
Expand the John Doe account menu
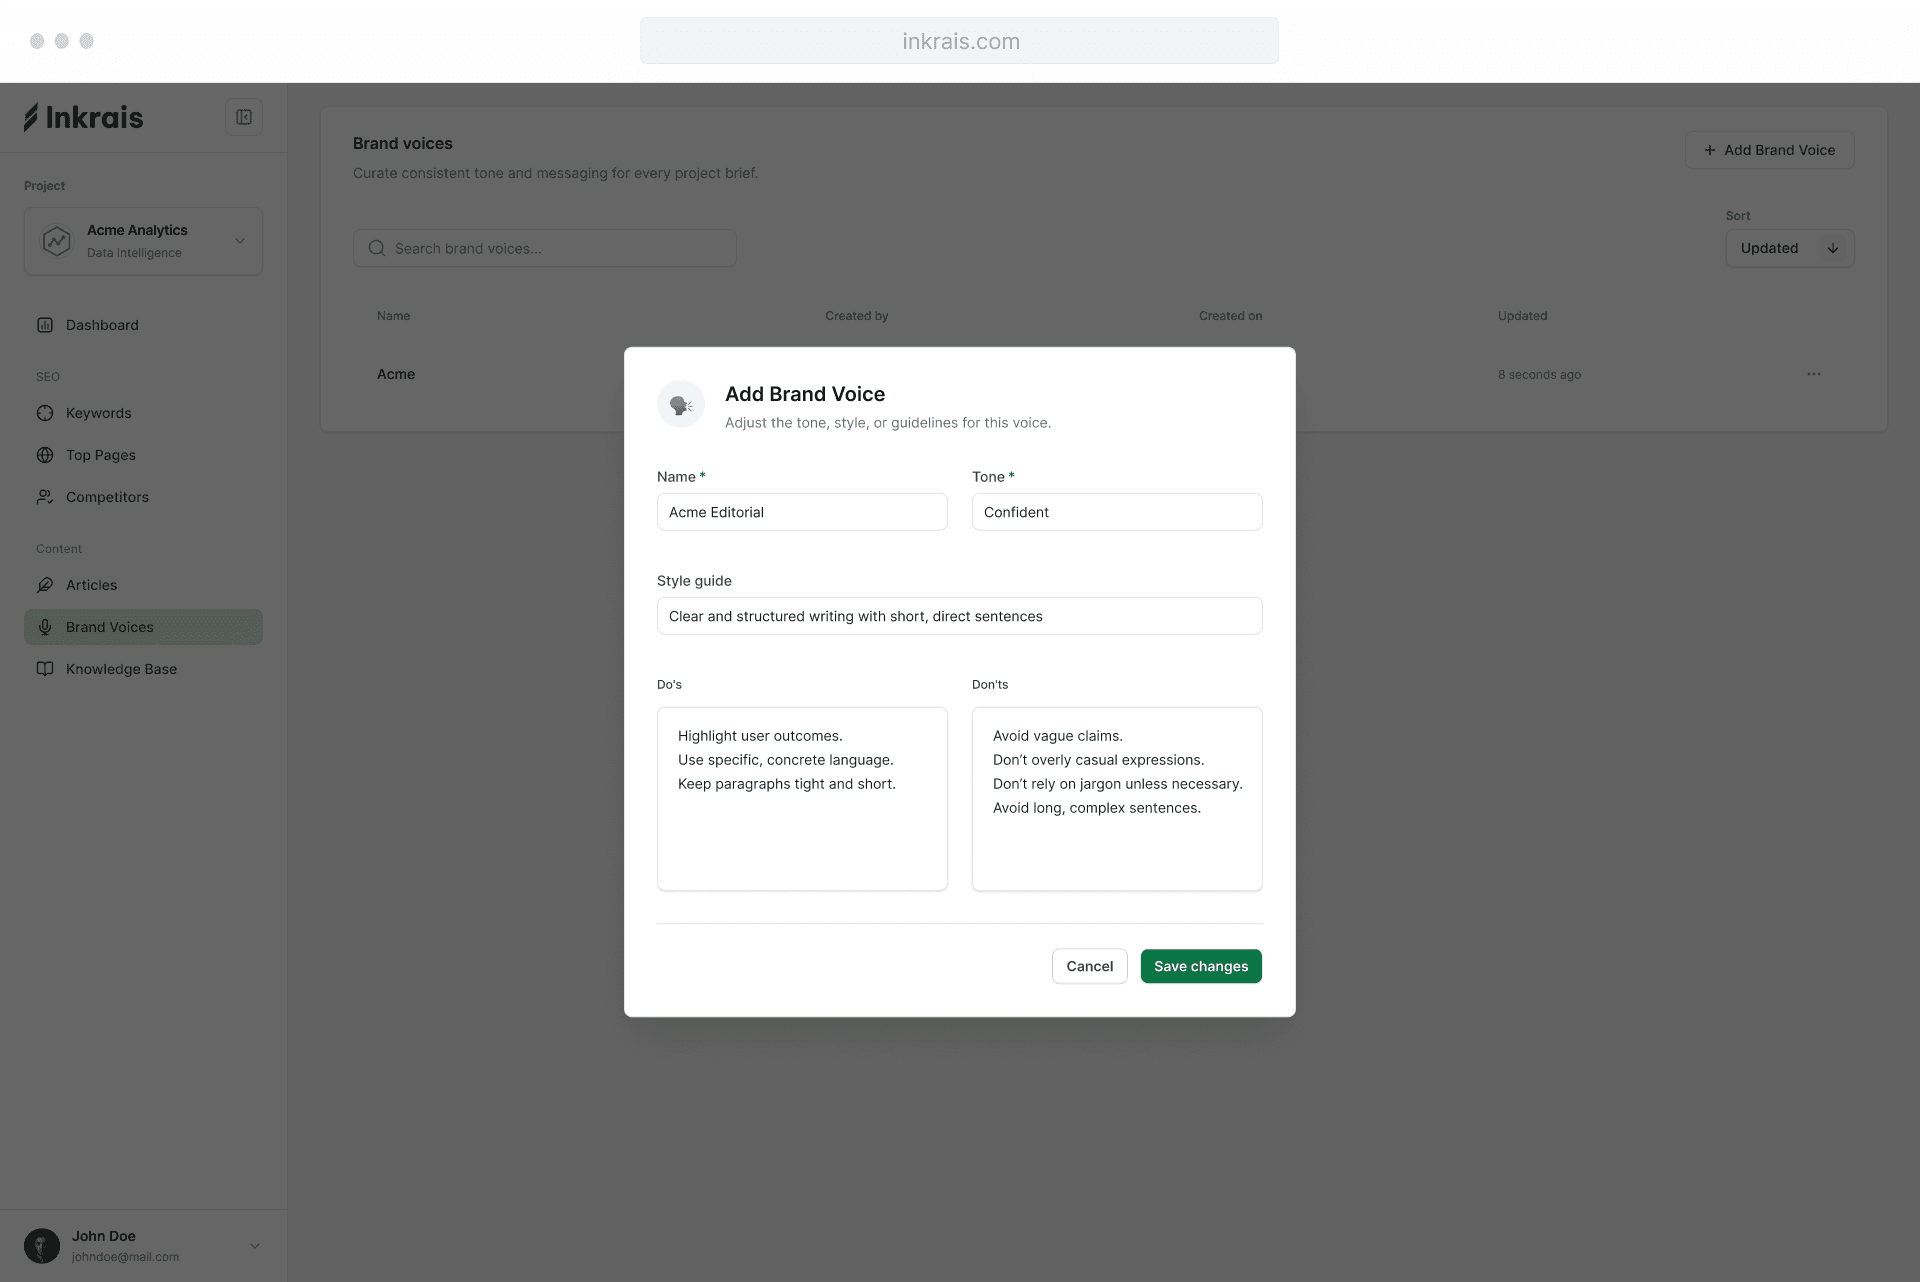pyautogui.click(x=254, y=1246)
